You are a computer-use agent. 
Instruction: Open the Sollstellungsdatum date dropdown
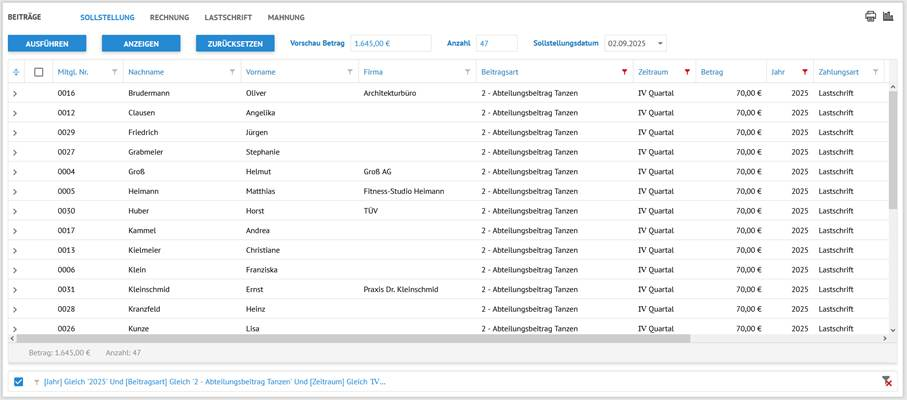pos(660,44)
